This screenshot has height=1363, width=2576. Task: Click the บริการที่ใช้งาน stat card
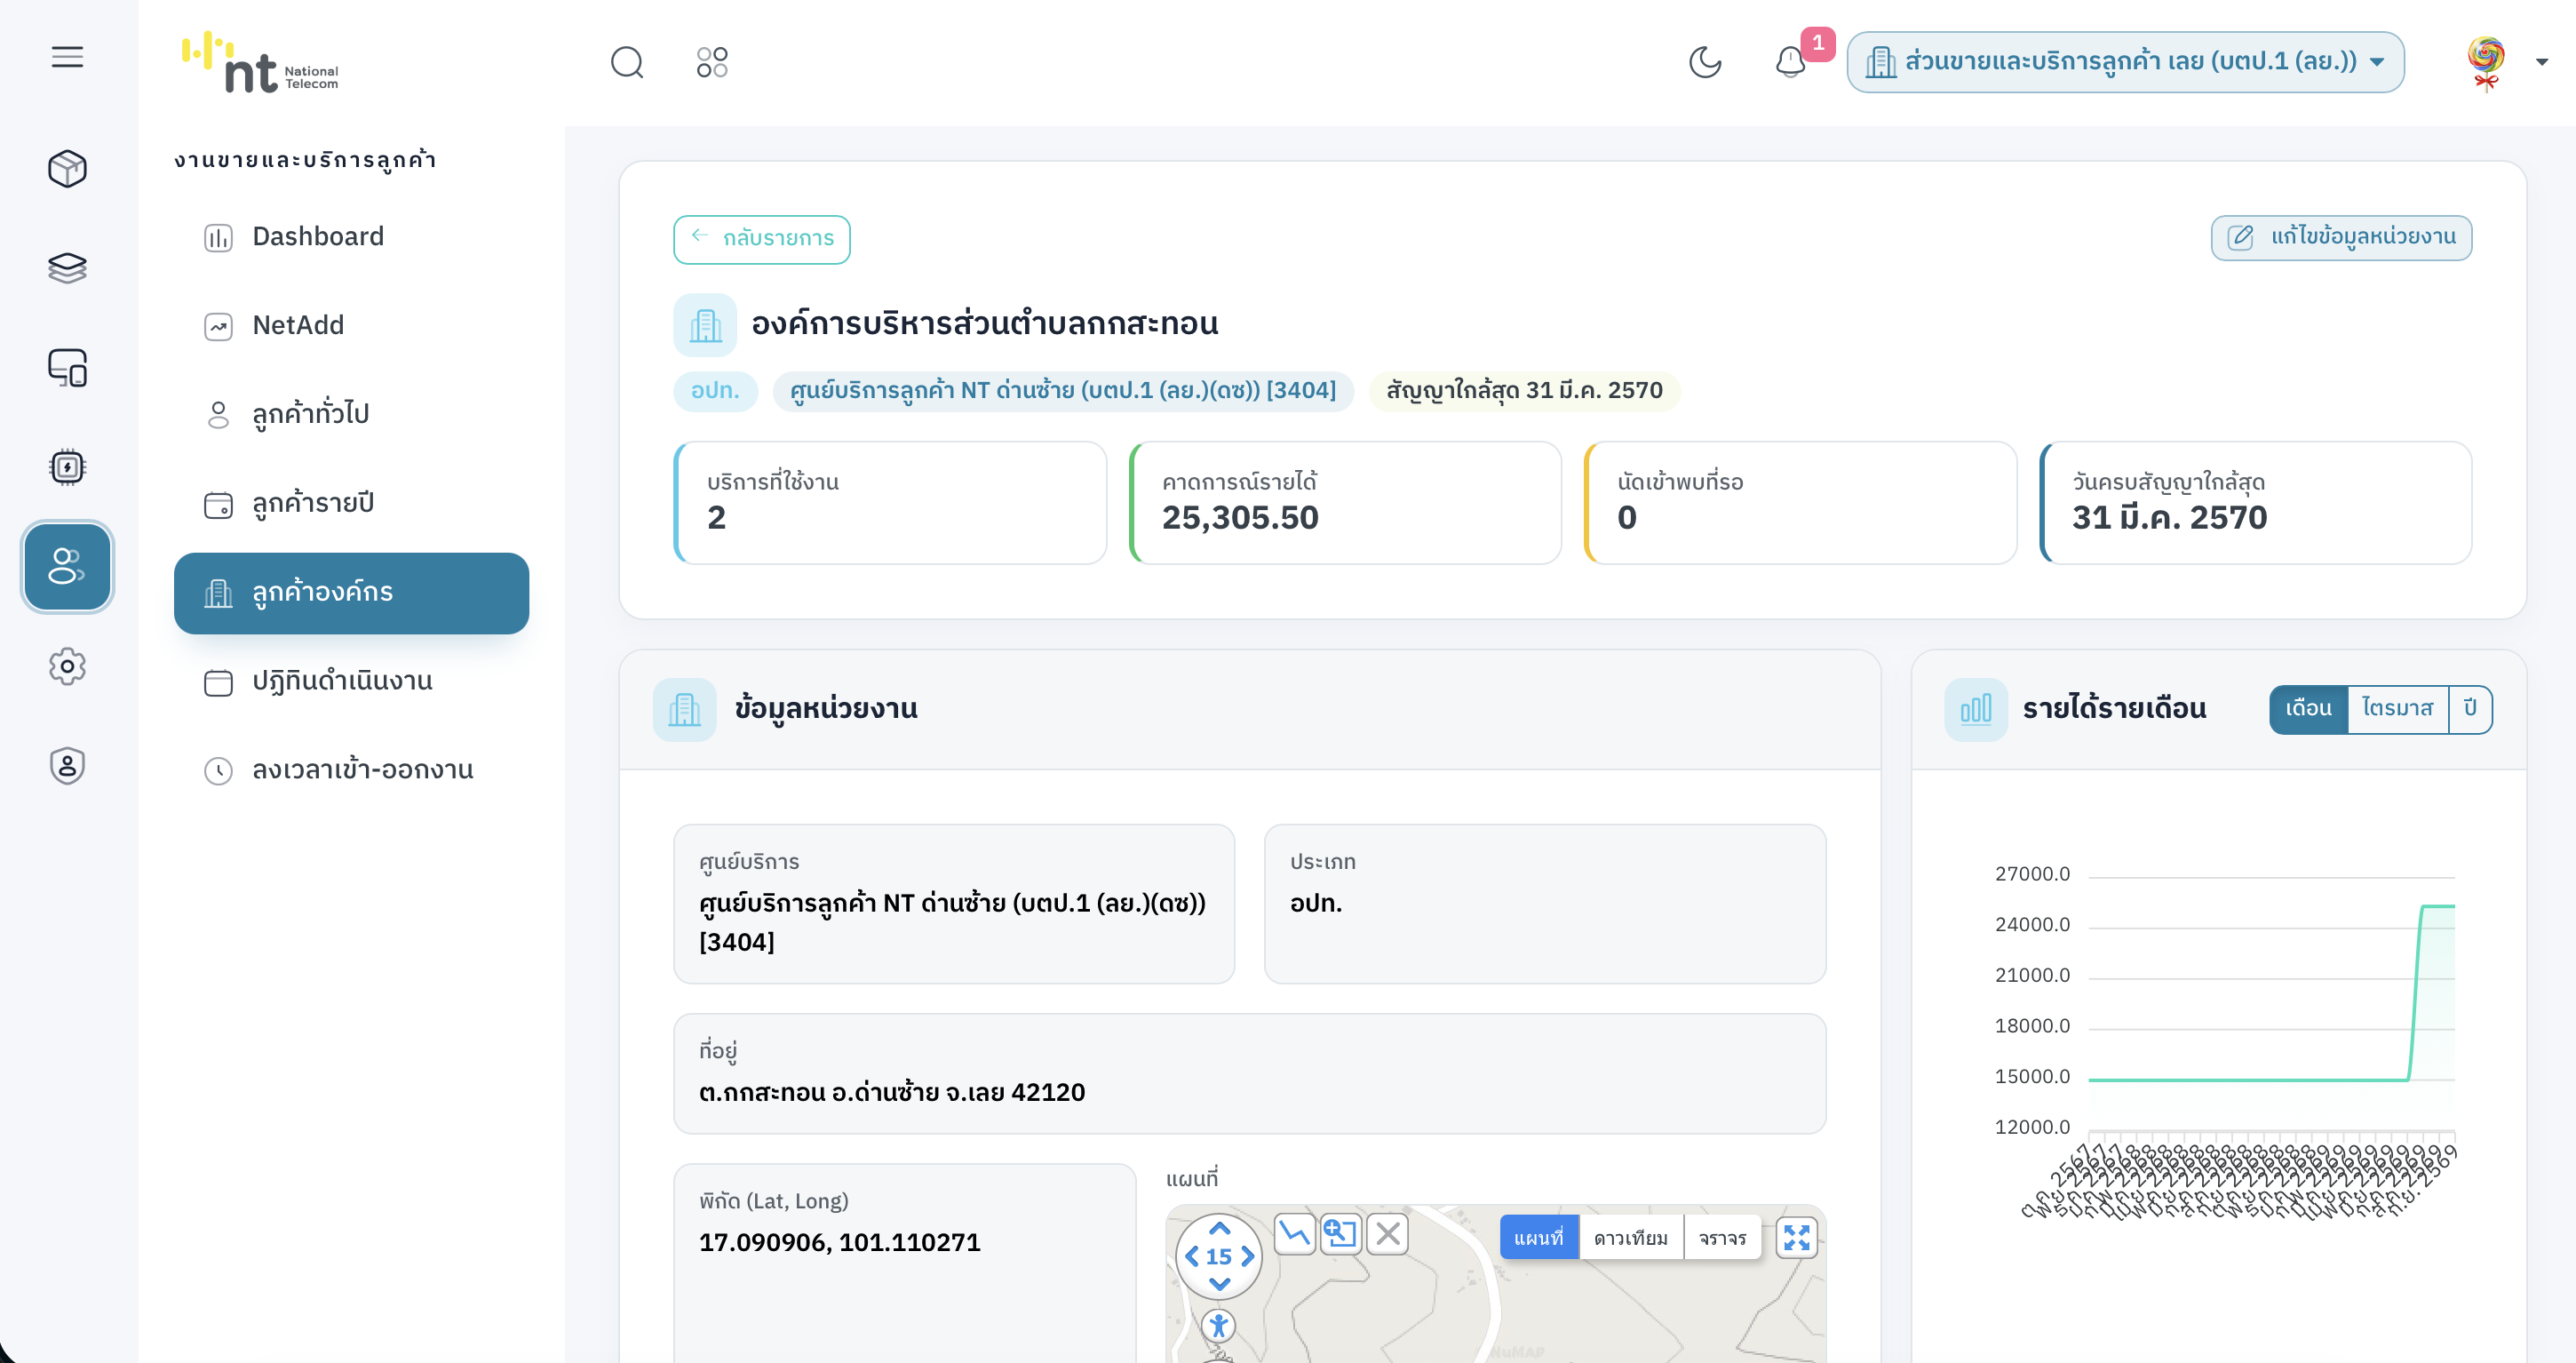coord(890,503)
